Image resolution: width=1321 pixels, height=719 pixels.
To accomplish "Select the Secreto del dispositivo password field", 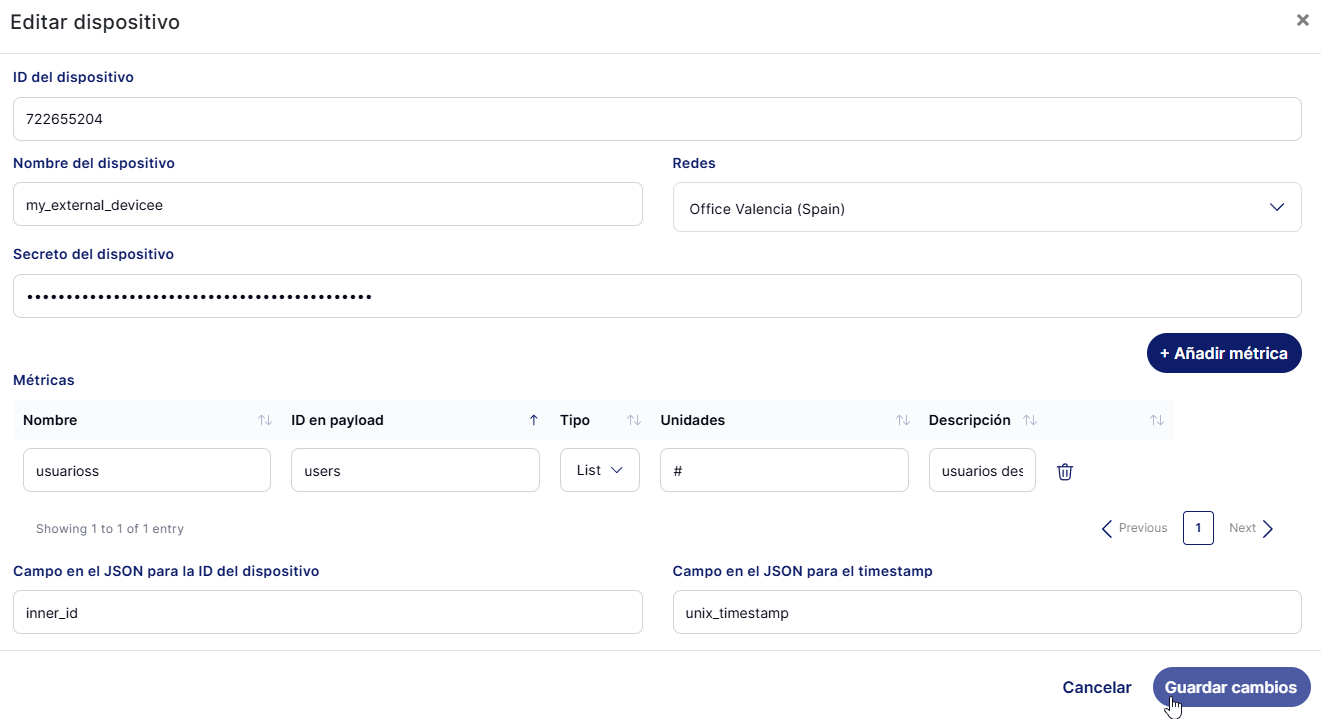I will [656, 296].
